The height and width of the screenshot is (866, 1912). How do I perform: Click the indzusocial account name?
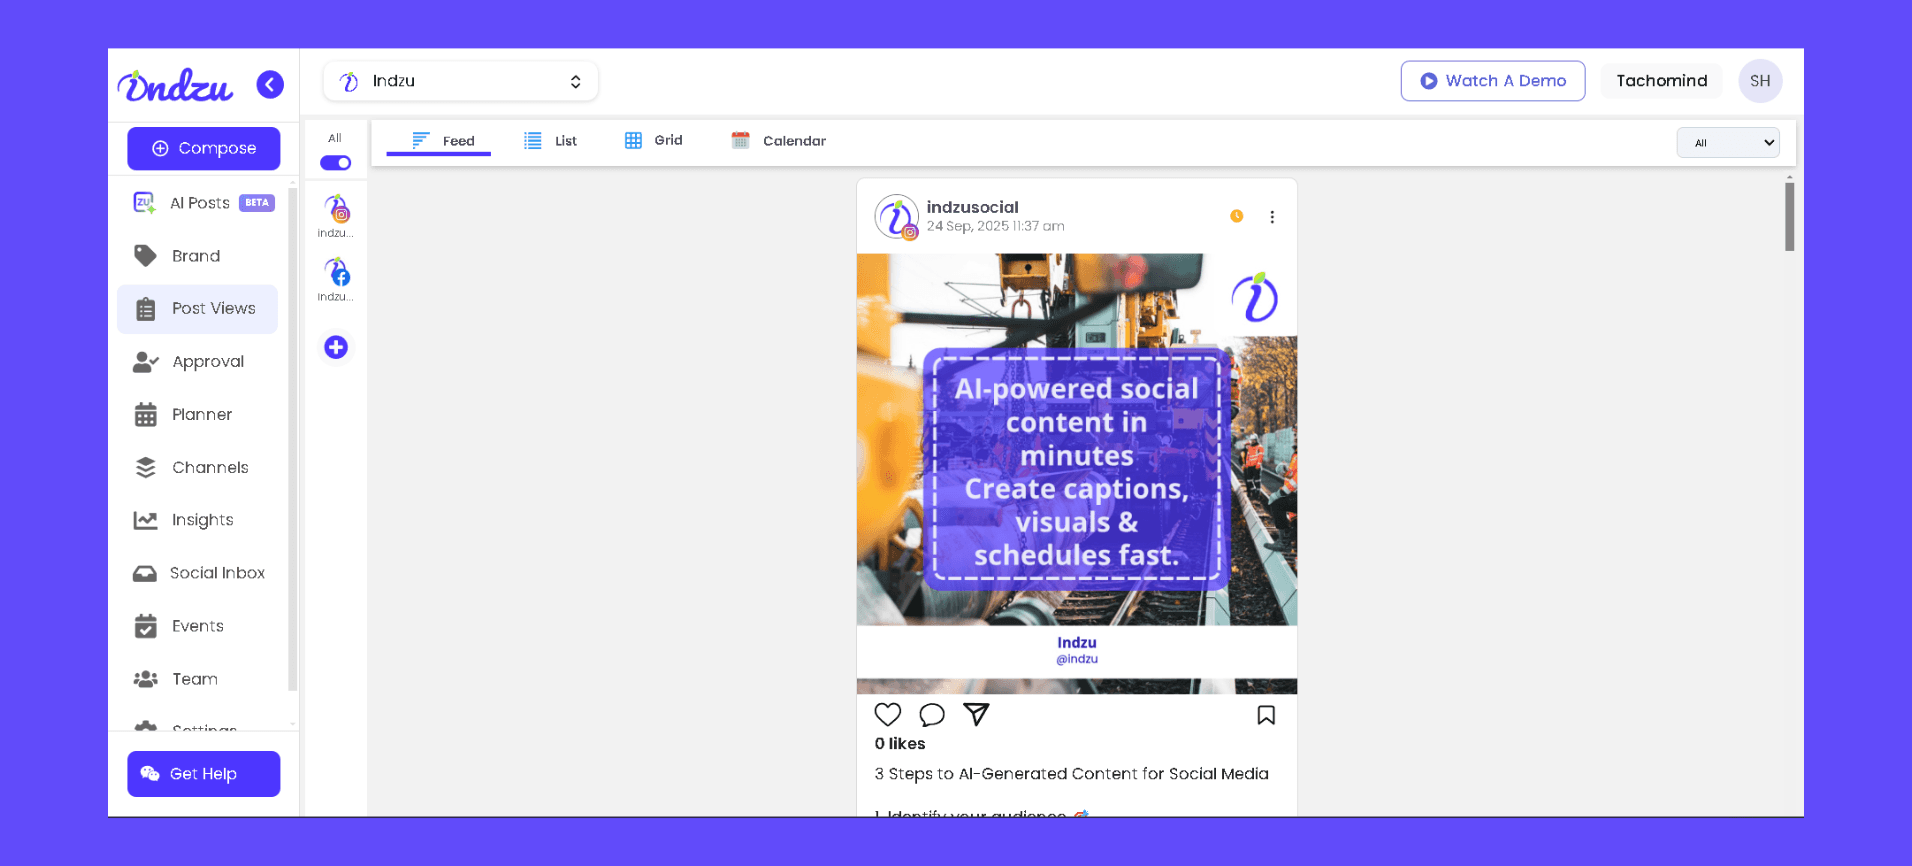point(972,207)
